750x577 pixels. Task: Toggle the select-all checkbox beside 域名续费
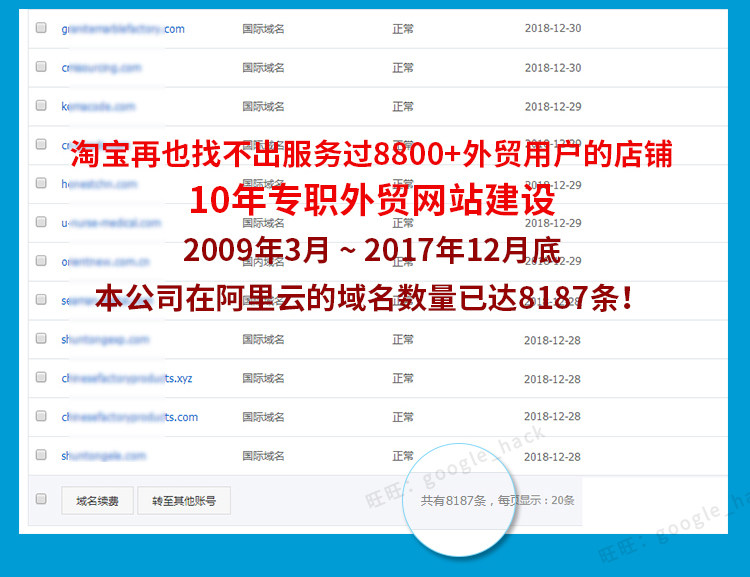(41, 499)
